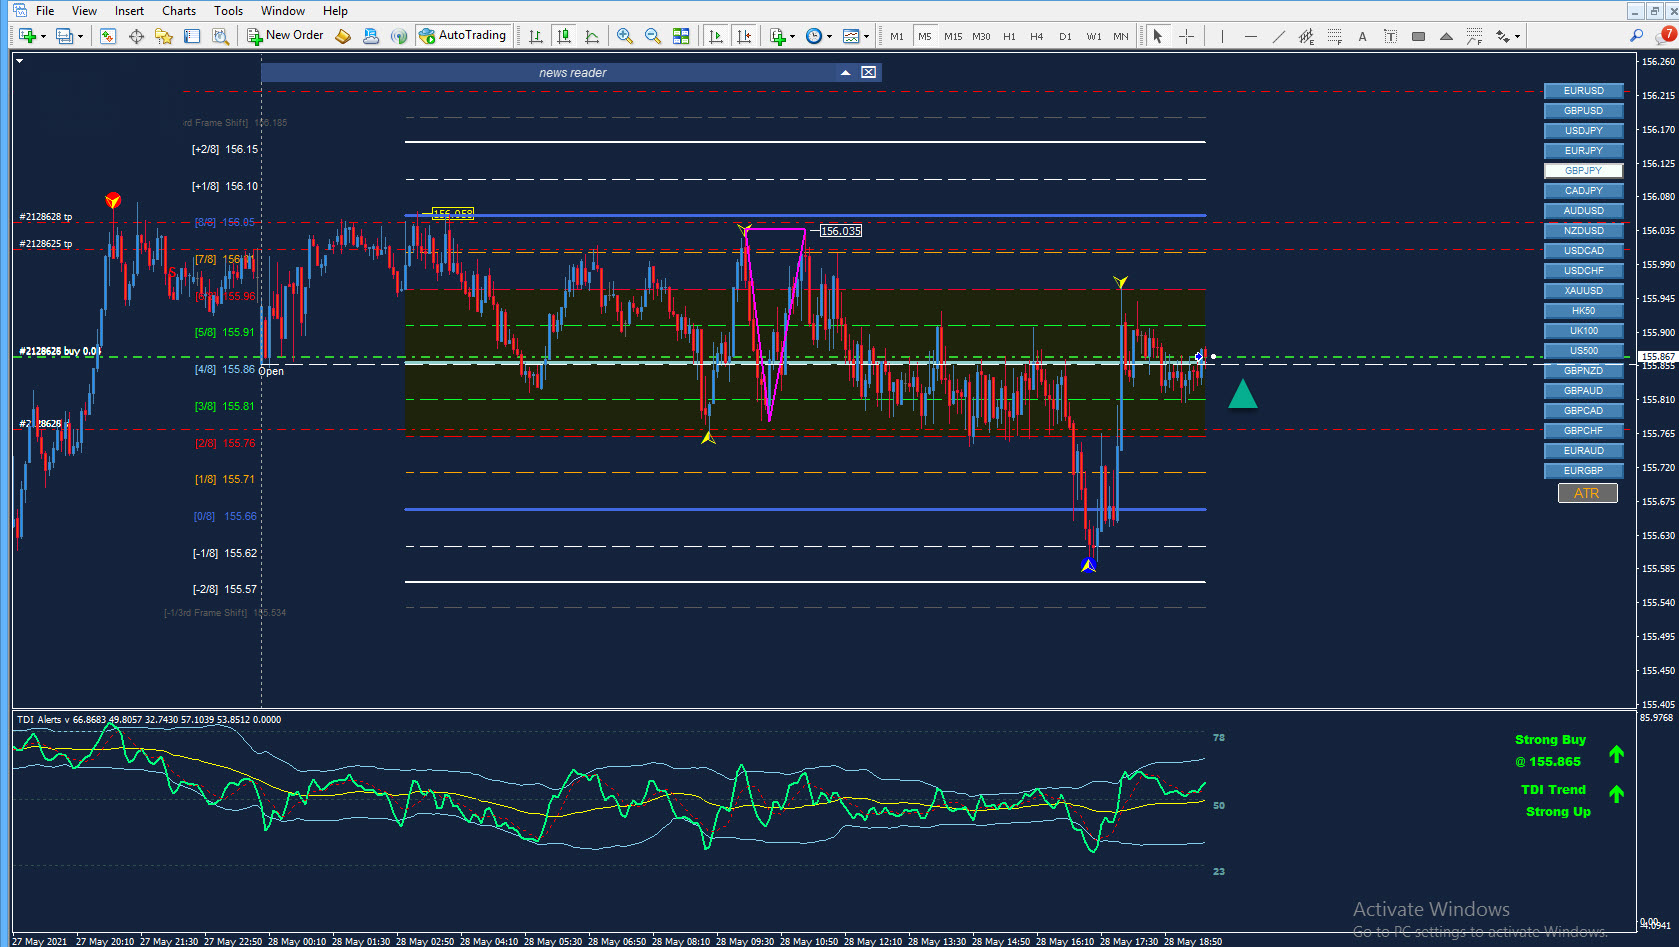Click the search magnifier in toolbar
This screenshot has height=947, width=1679.
click(1636, 36)
